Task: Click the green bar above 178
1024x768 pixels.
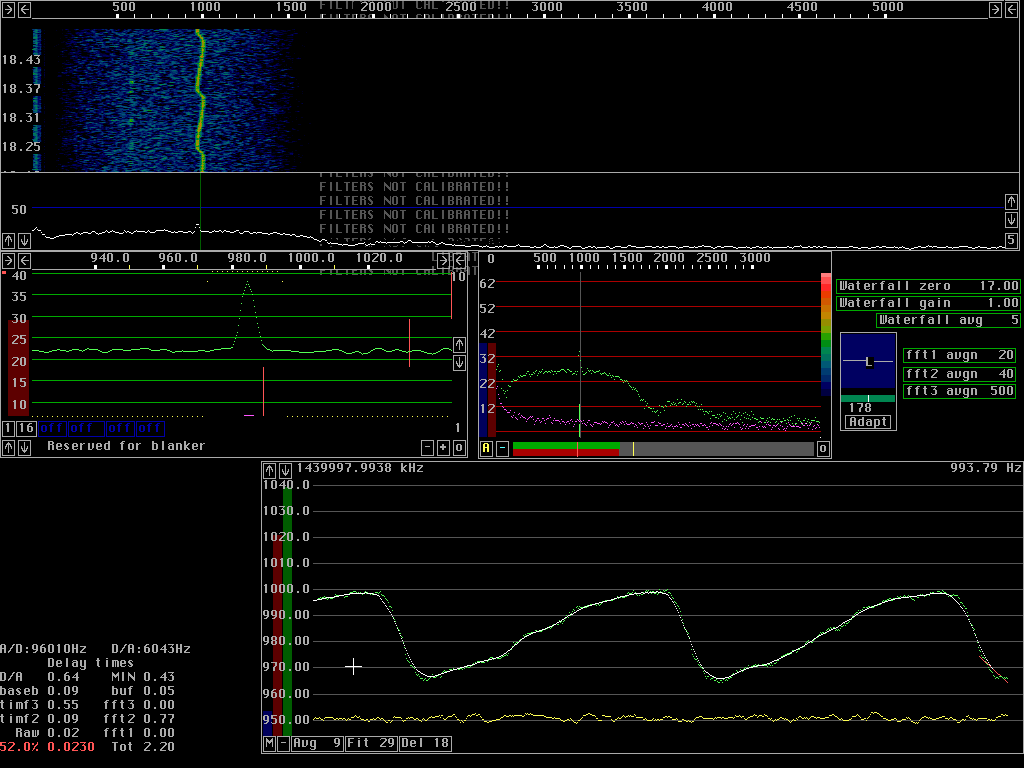Action: [x=868, y=398]
